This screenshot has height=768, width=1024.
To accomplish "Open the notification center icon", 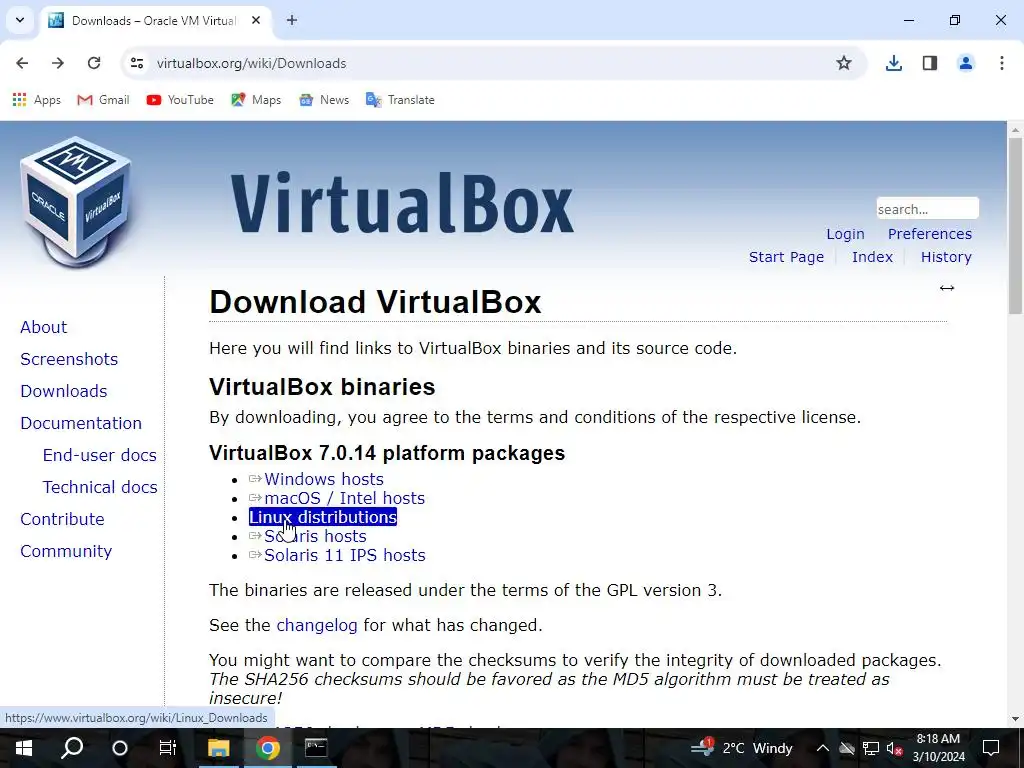I will [x=991, y=748].
